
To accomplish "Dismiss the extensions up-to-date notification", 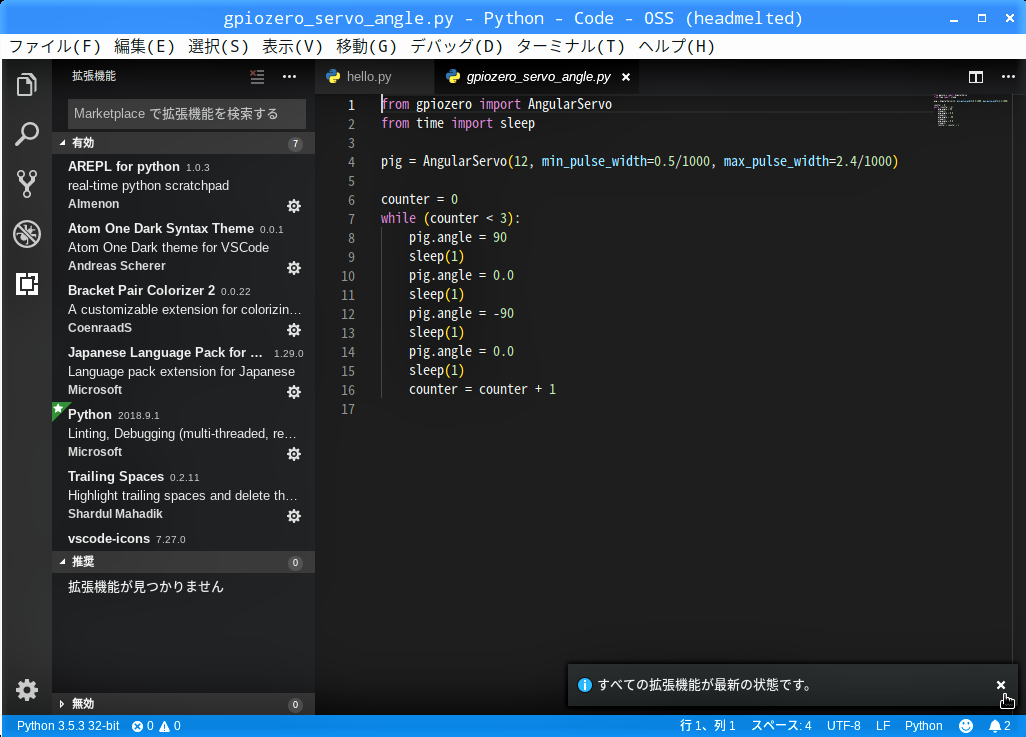I will click(1000, 685).
